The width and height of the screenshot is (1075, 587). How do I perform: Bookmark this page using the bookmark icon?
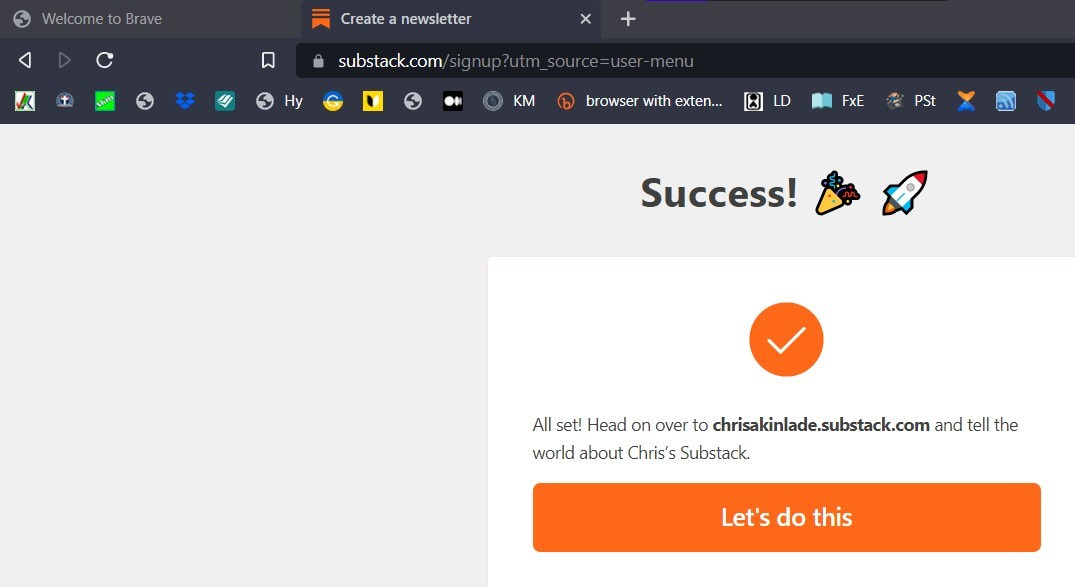pos(268,60)
